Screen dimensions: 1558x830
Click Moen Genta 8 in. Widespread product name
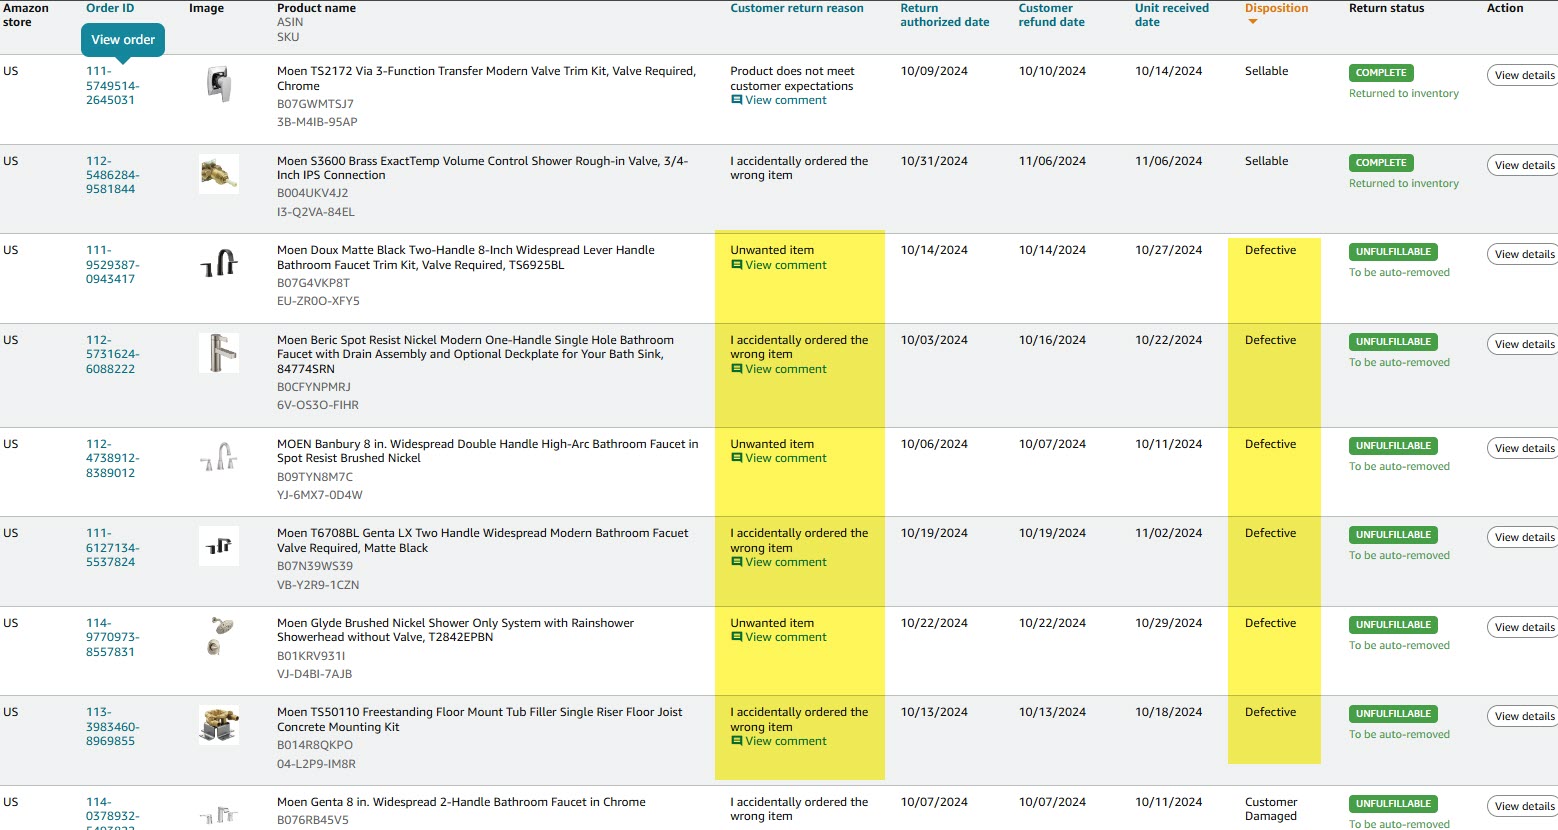tap(461, 802)
